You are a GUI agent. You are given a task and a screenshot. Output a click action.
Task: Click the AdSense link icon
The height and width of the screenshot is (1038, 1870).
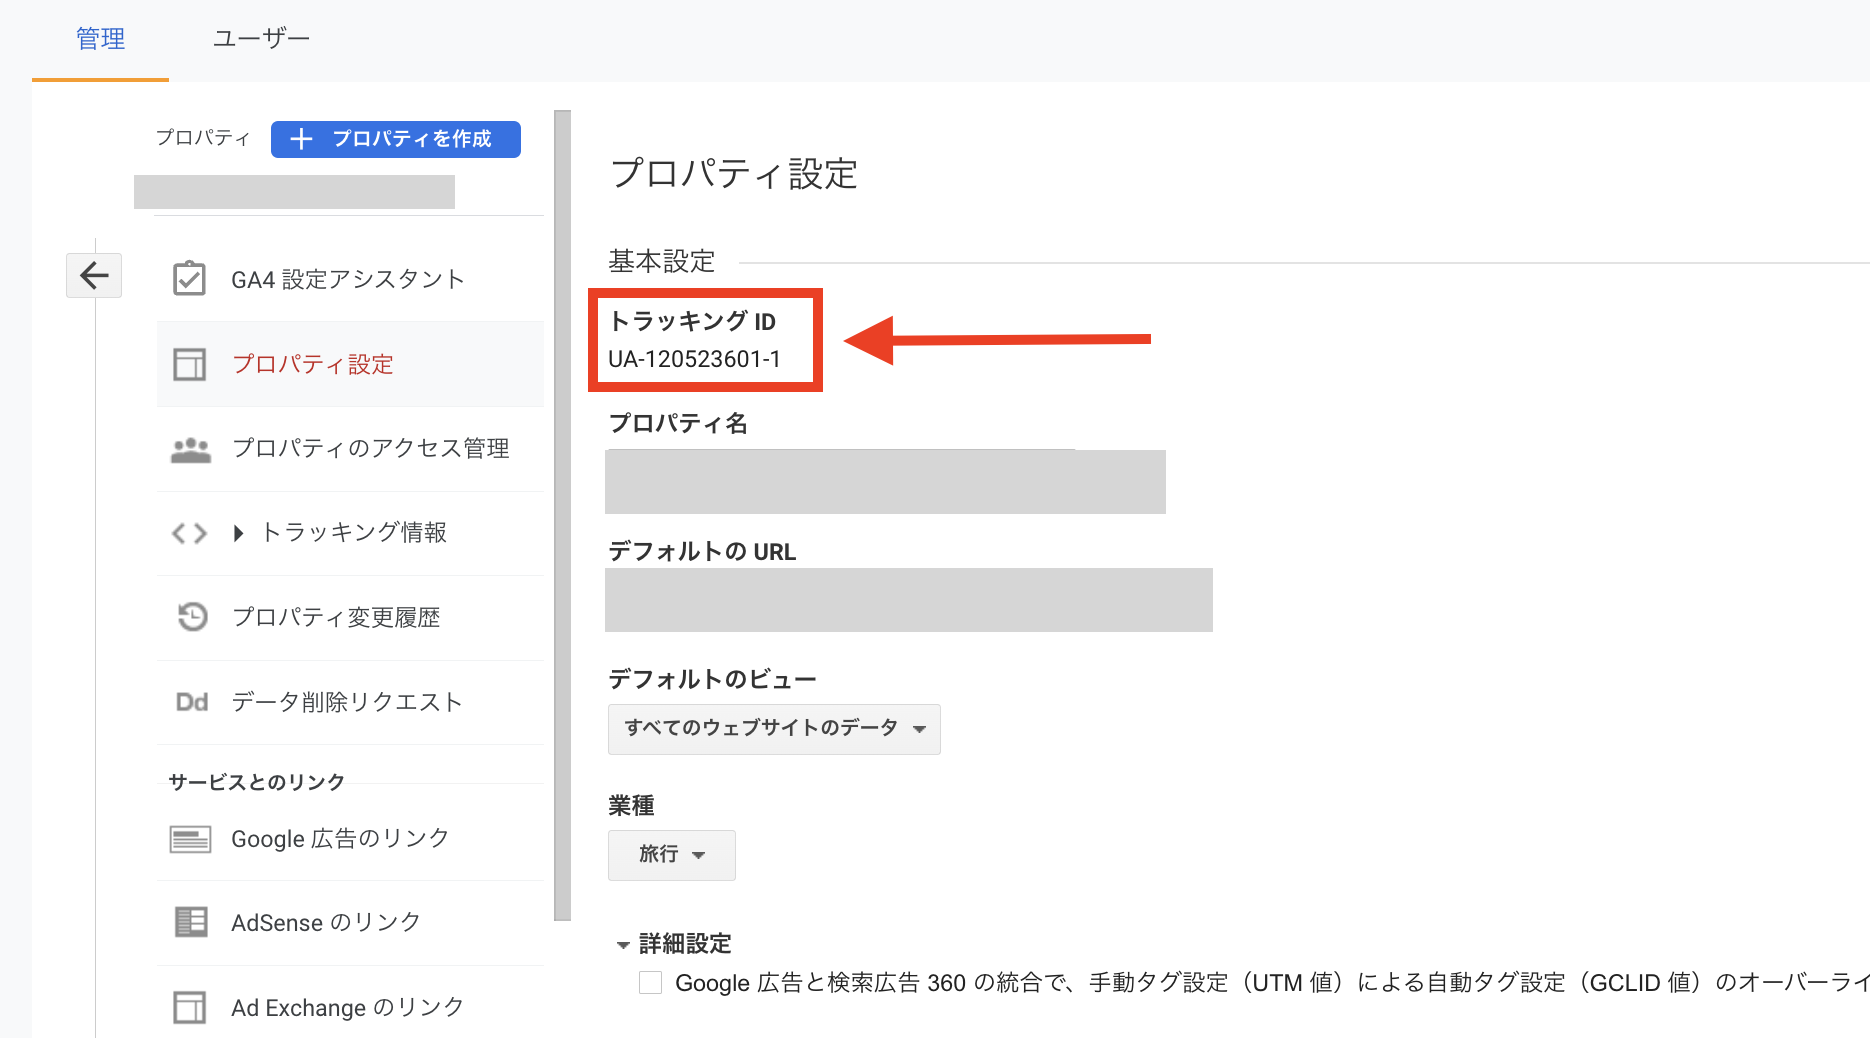click(190, 922)
